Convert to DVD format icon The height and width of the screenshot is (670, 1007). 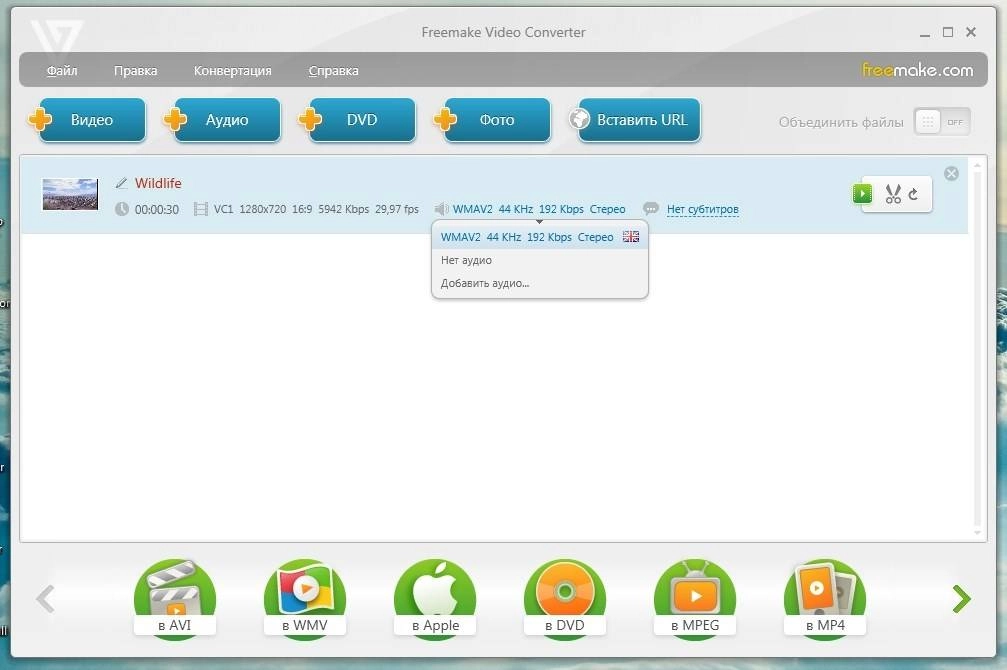565,597
